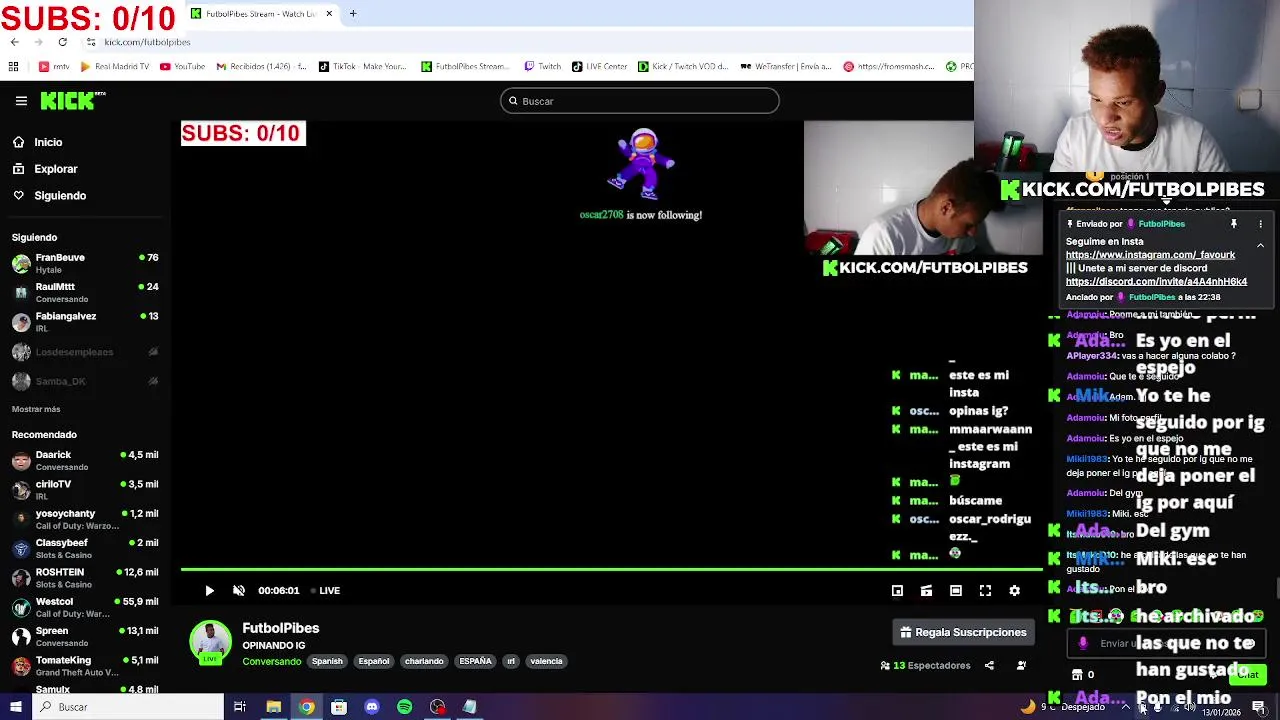Screen dimensions: 1280x720
Task: Open the Instagram link in pinned message
Action: pyautogui.click(x=1150, y=255)
